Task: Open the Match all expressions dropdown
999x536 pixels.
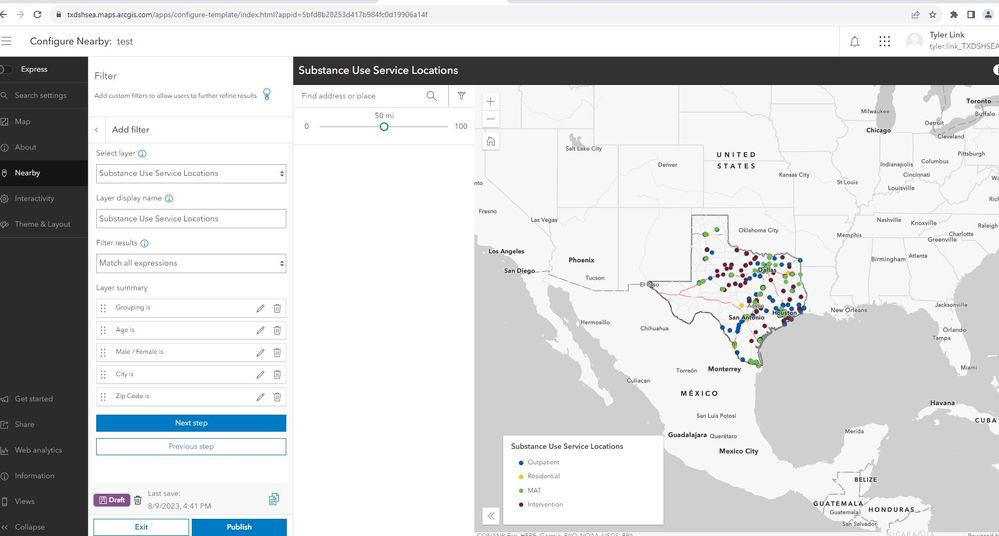Action: pyautogui.click(x=191, y=263)
